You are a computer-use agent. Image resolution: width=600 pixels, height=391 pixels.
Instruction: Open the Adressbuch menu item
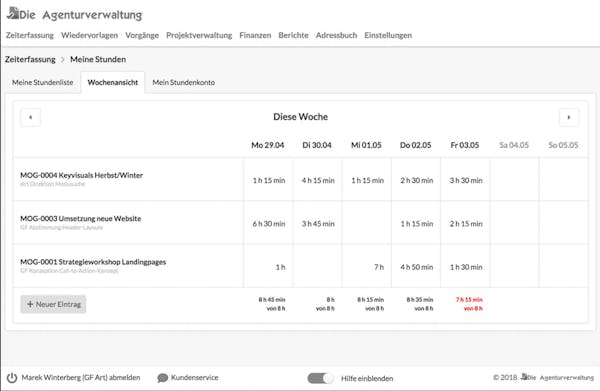tap(336, 35)
